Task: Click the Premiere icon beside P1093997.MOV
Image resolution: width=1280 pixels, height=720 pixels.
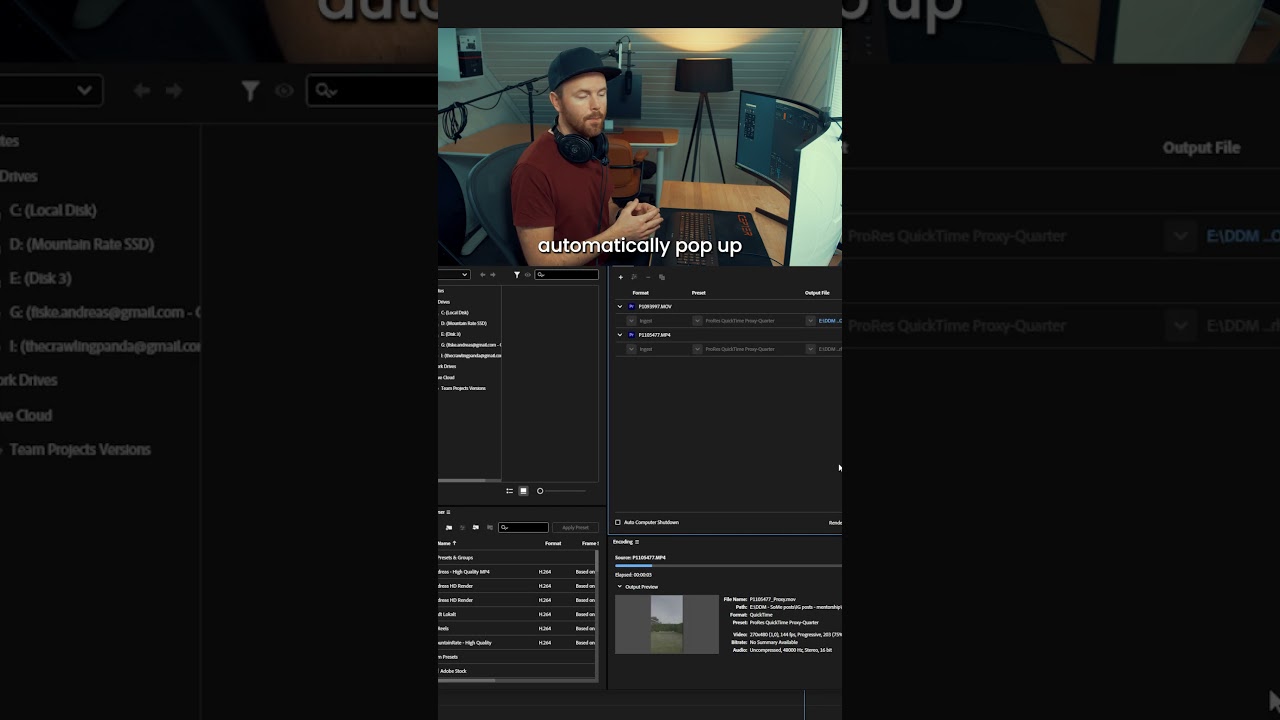Action: pos(631,307)
